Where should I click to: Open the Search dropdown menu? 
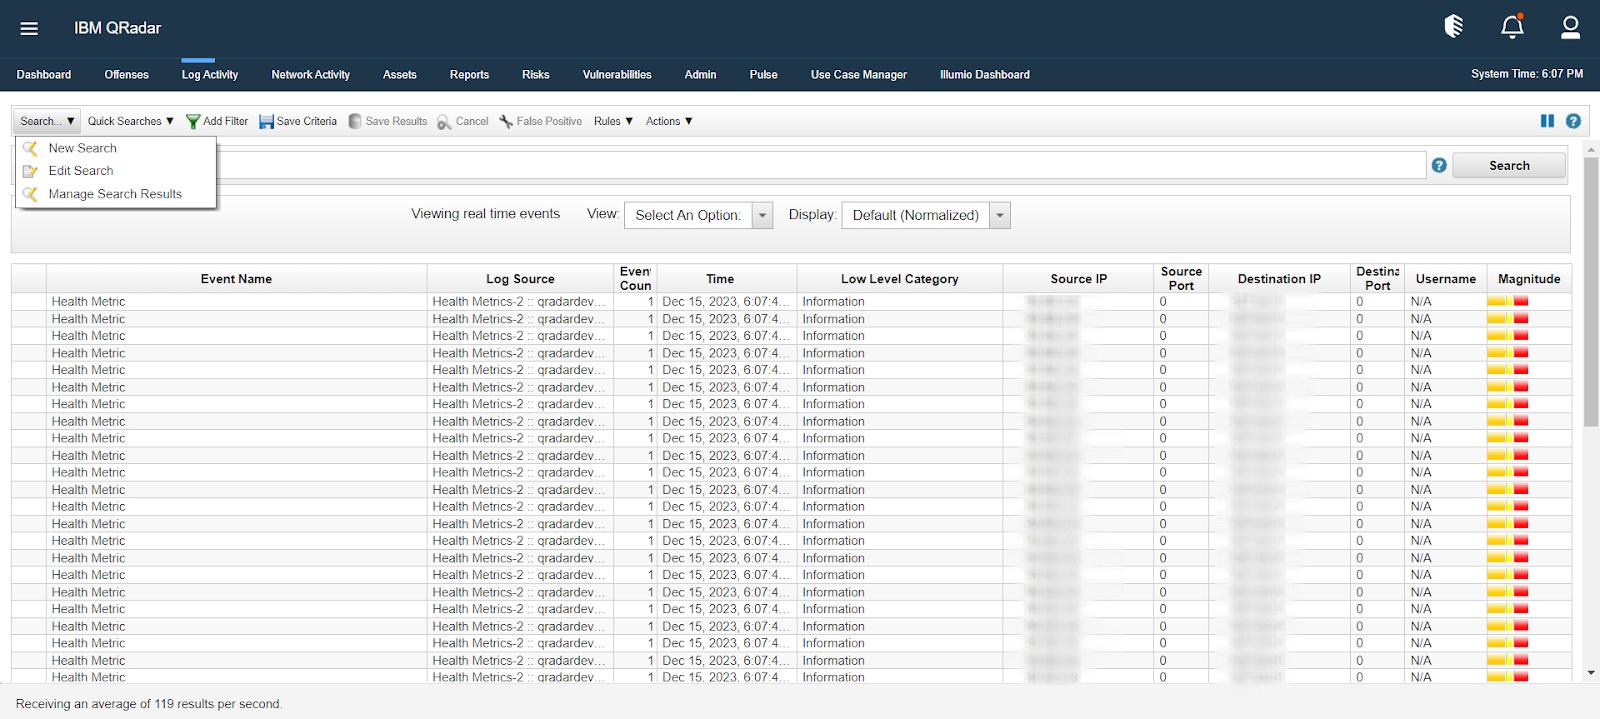[47, 121]
